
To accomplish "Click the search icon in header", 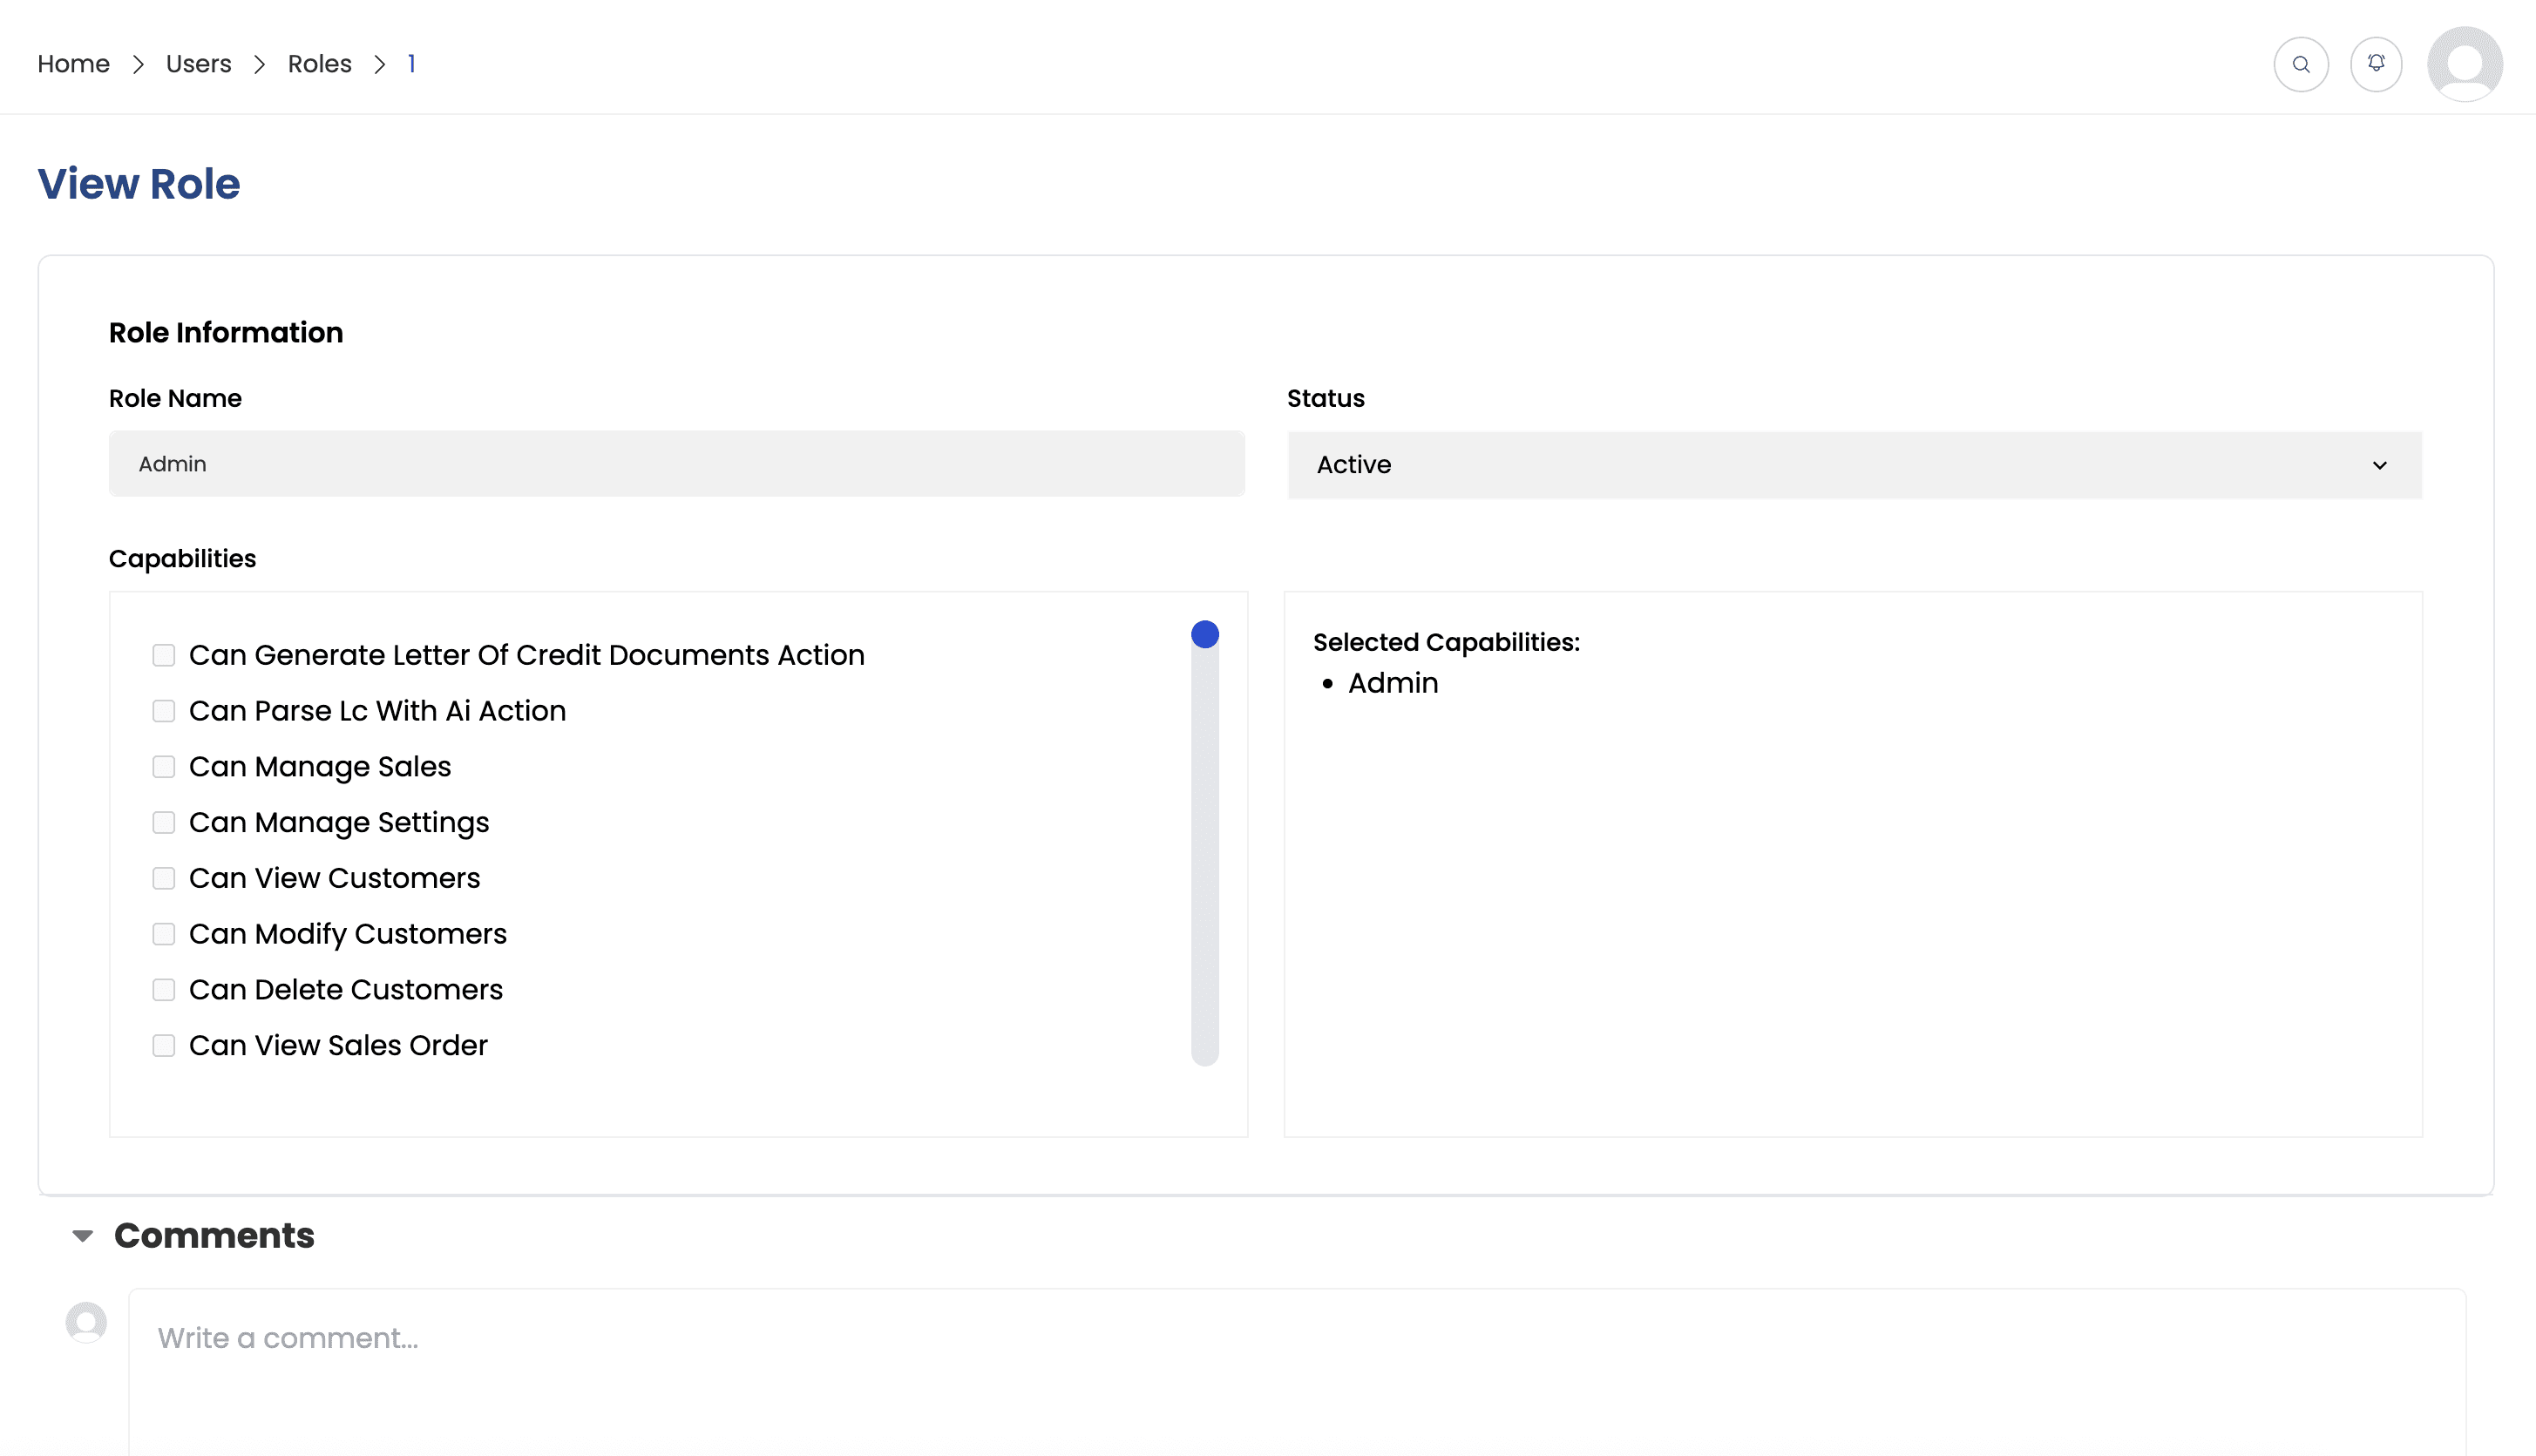I will [2300, 64].
